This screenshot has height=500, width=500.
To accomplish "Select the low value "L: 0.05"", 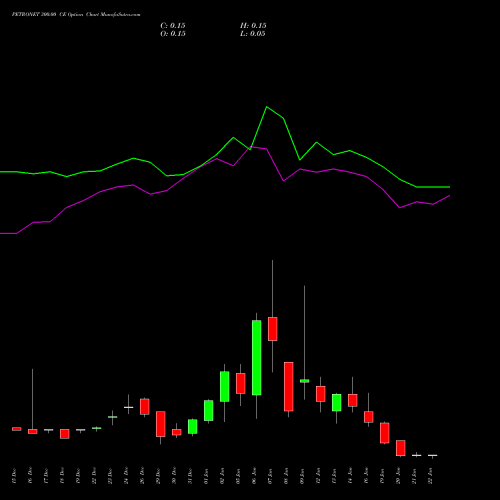I will [253, 34].
